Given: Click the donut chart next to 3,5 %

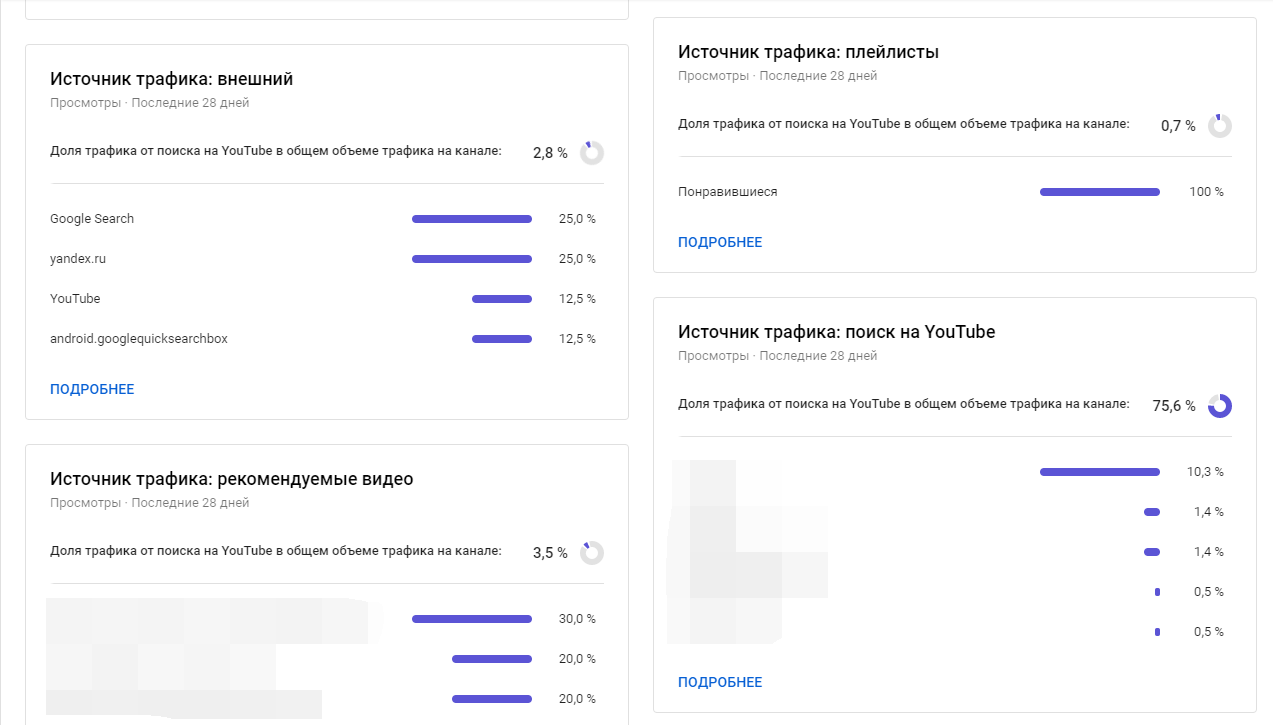Looking at the screenshot, I should pos(592,552).
